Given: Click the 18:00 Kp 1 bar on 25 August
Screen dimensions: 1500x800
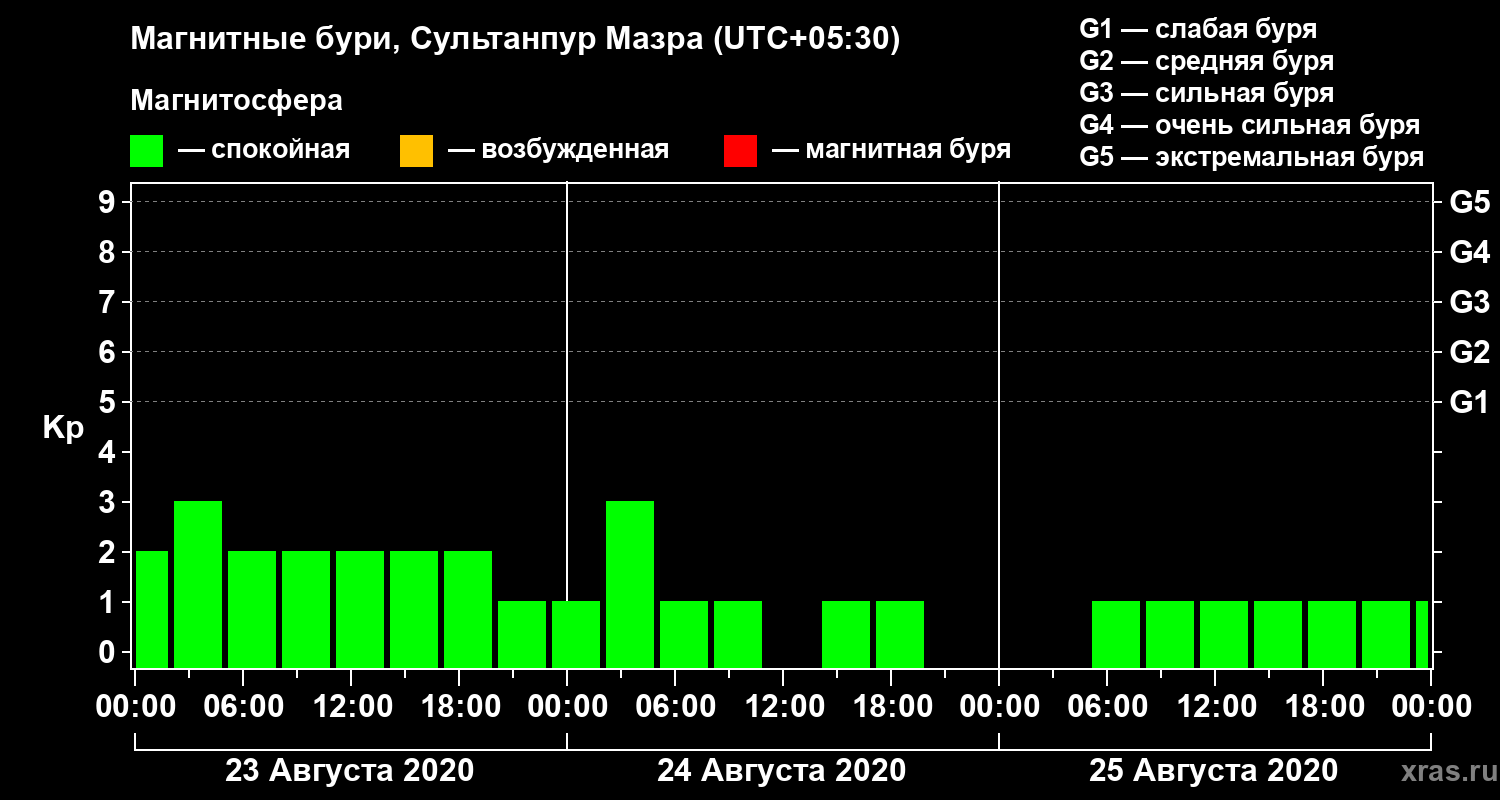Looking at the screenshot, I should click(x=1332, y=634).
